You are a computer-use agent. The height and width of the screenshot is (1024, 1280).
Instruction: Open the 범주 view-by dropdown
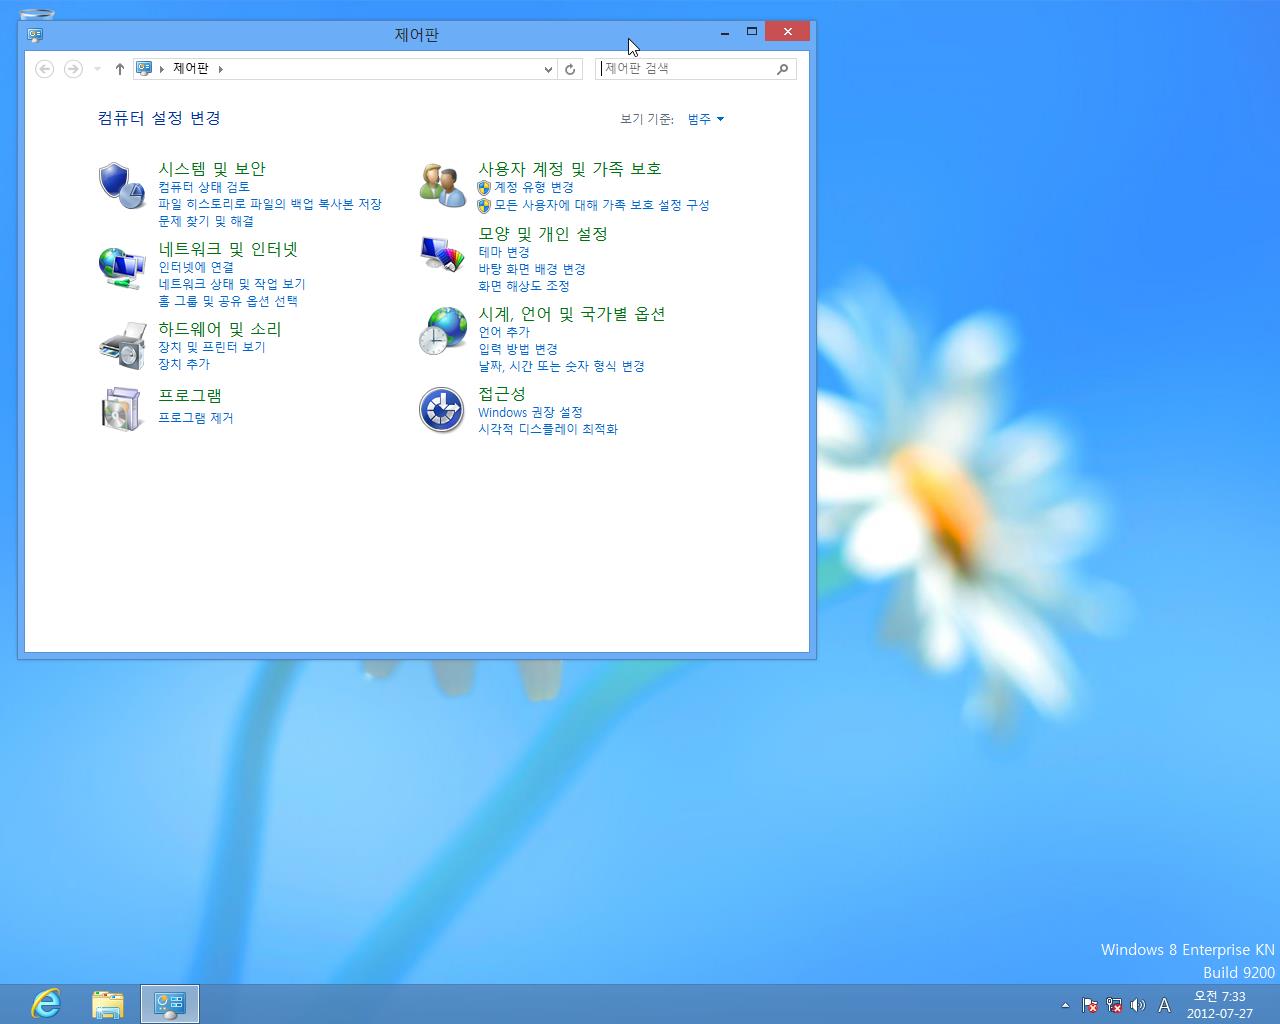pos(706,119)
